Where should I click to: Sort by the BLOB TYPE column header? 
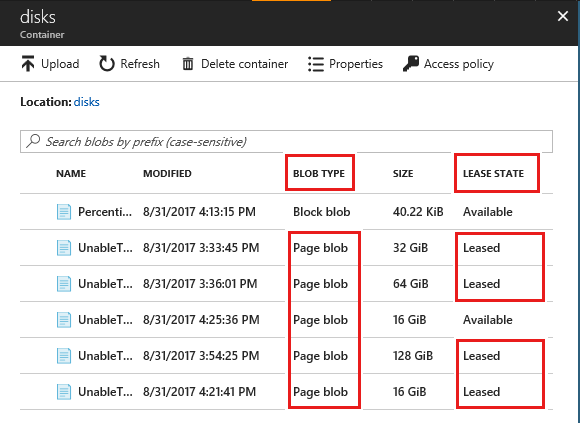click(319, 174)
